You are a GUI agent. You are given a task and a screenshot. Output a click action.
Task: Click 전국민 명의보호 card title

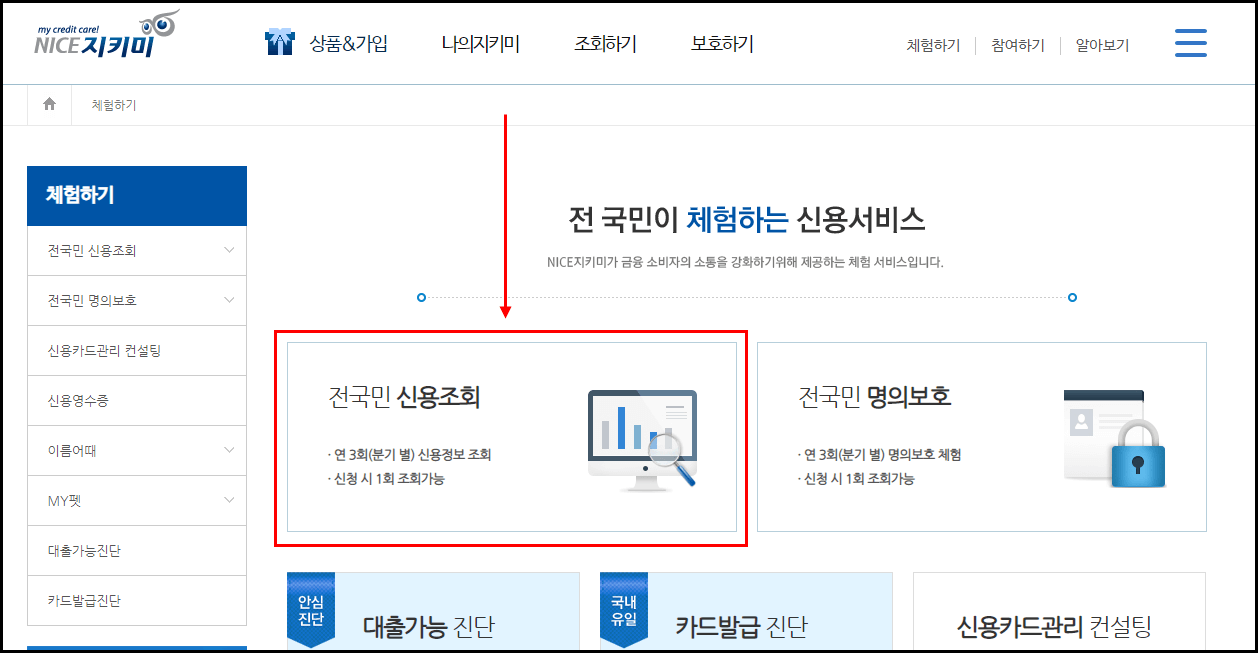tap(874, 397)
